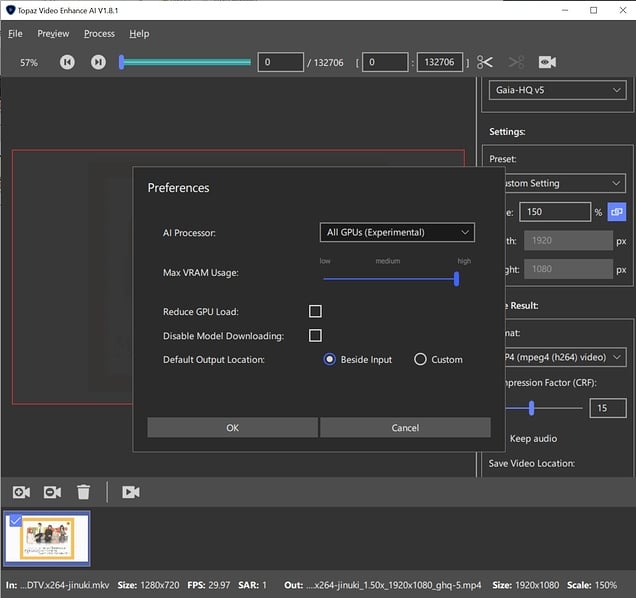Click the remove video icon with minus
Image resolution: width=636 pixels, height=598 pixels.
pyautogui.click(x=52, y=492)
